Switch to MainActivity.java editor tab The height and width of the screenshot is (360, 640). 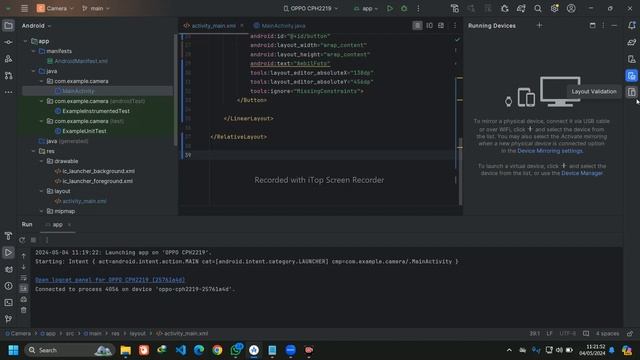280,25
